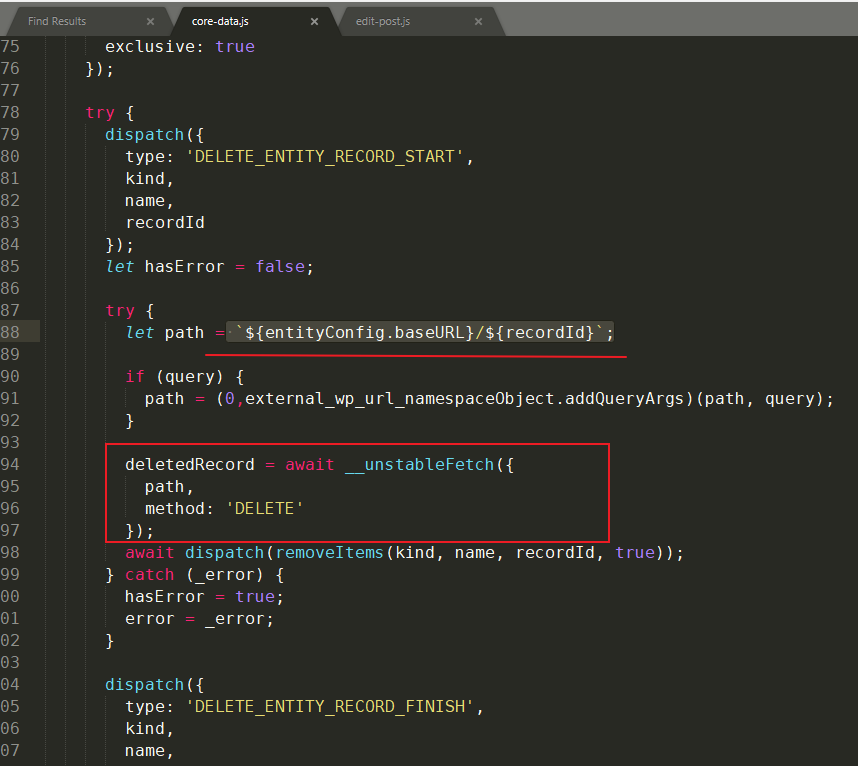Switch to the Find Results tab
858x766 pixels.
[x=58, y=21]
